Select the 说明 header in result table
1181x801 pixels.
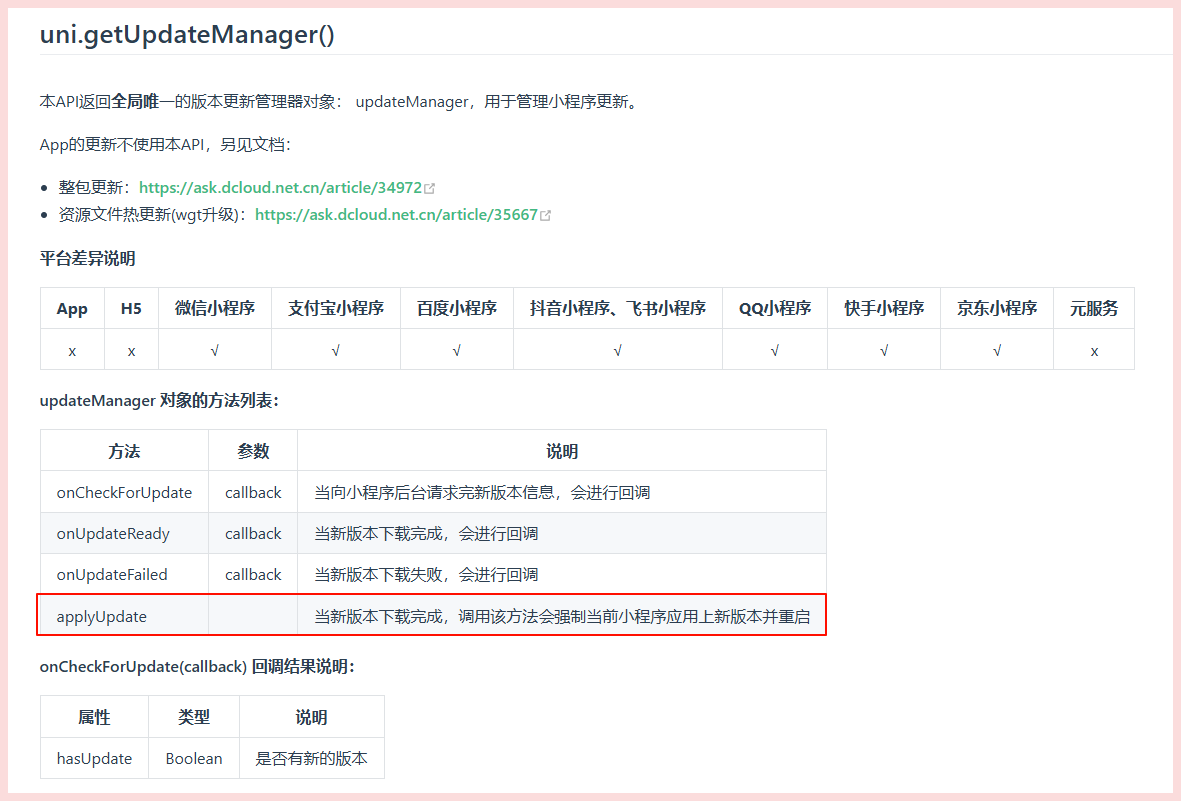312,717
